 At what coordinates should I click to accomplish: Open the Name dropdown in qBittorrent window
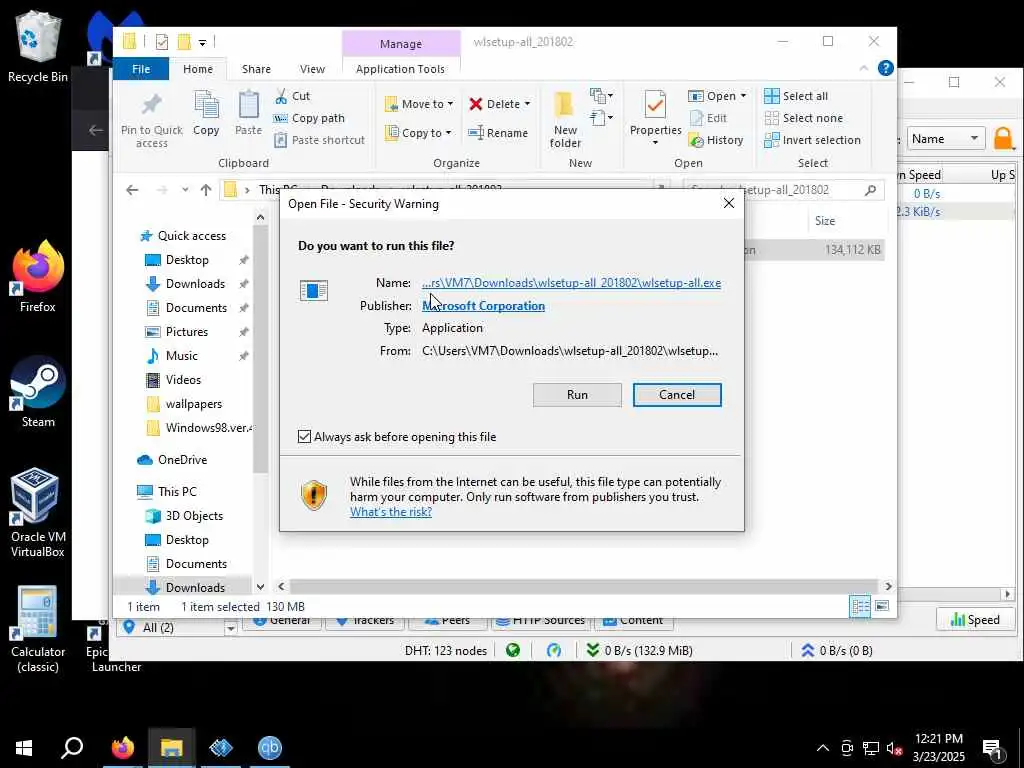click(x=945, y=138)
